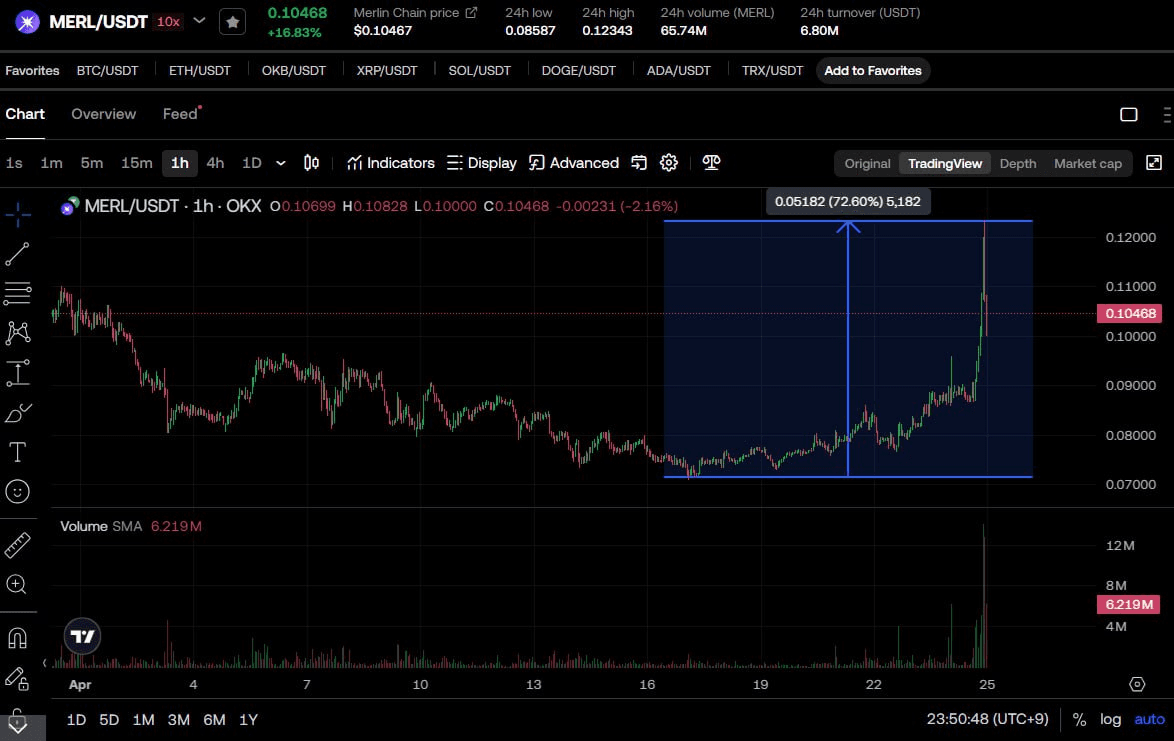
Task: Expand chart to fullscreen
Action: 1154,163
